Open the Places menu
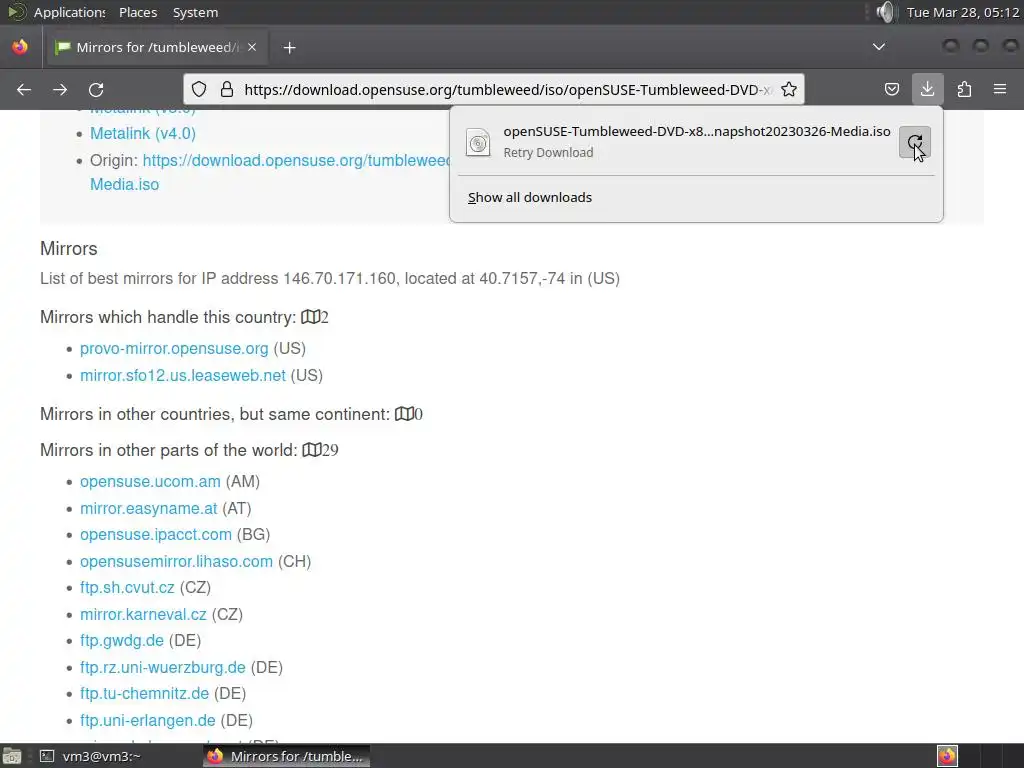 pos(138,12)
